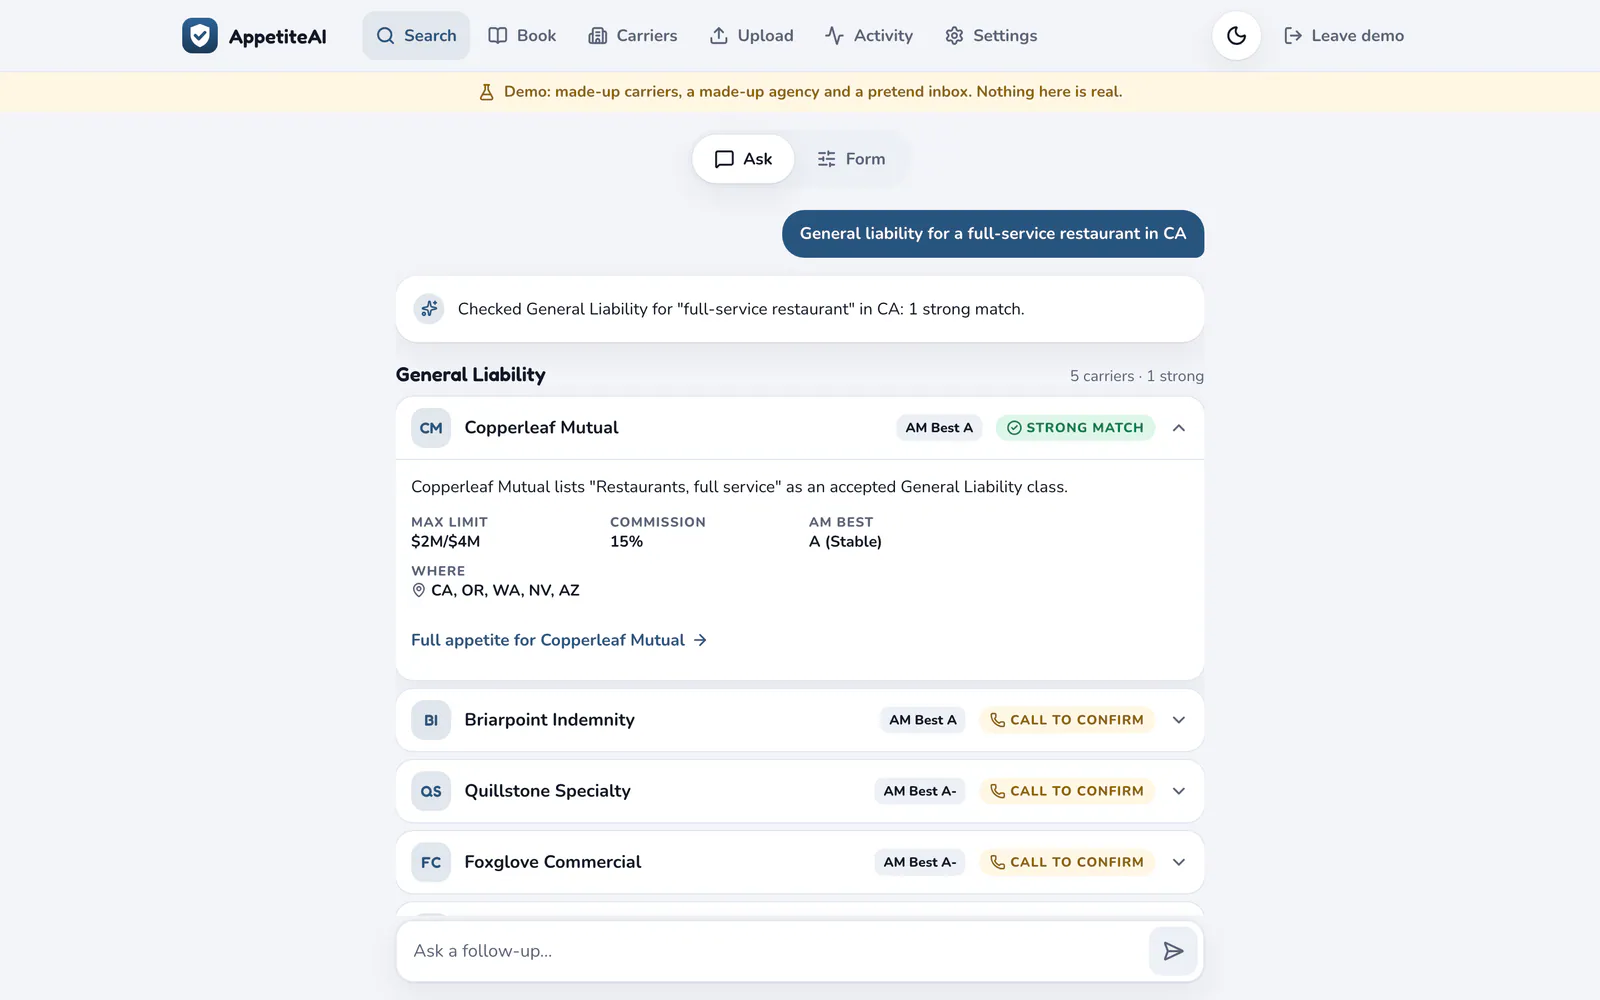
Task: Open the Activity tab
Action: [869, 36]
